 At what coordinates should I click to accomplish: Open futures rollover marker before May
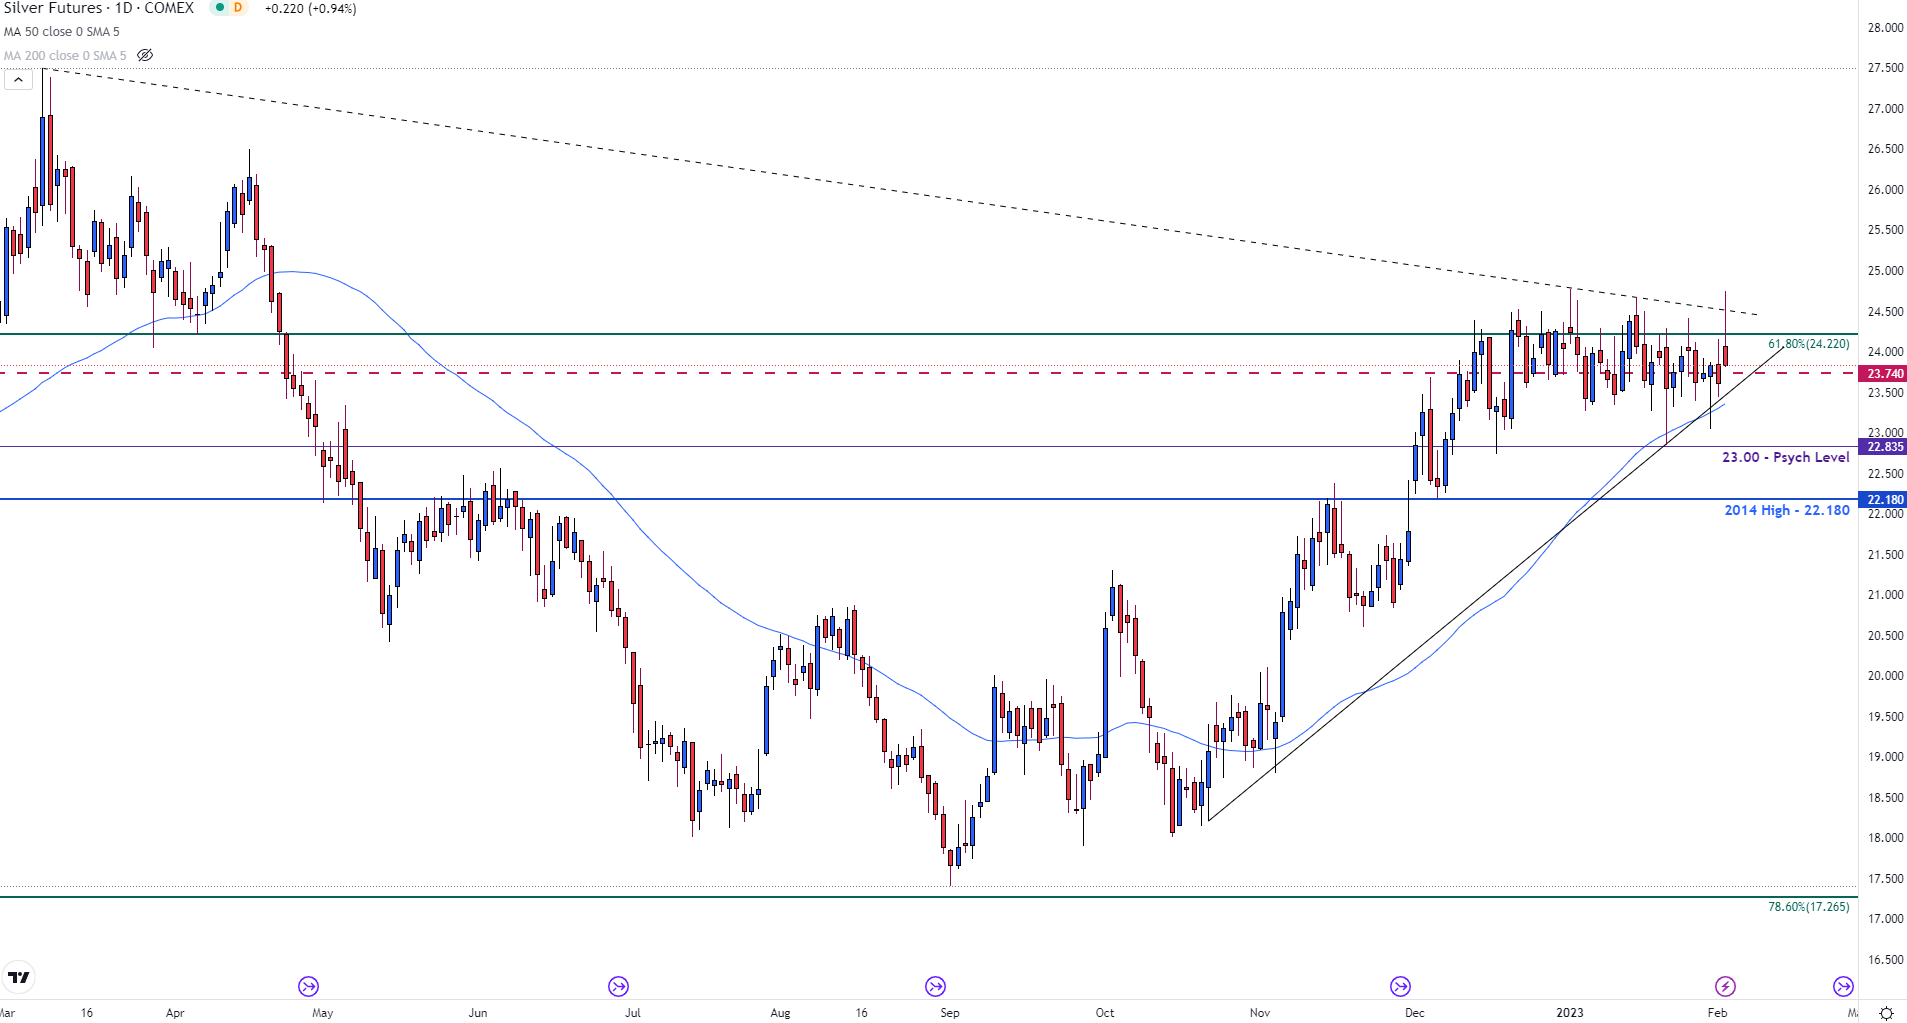point(308,987)
